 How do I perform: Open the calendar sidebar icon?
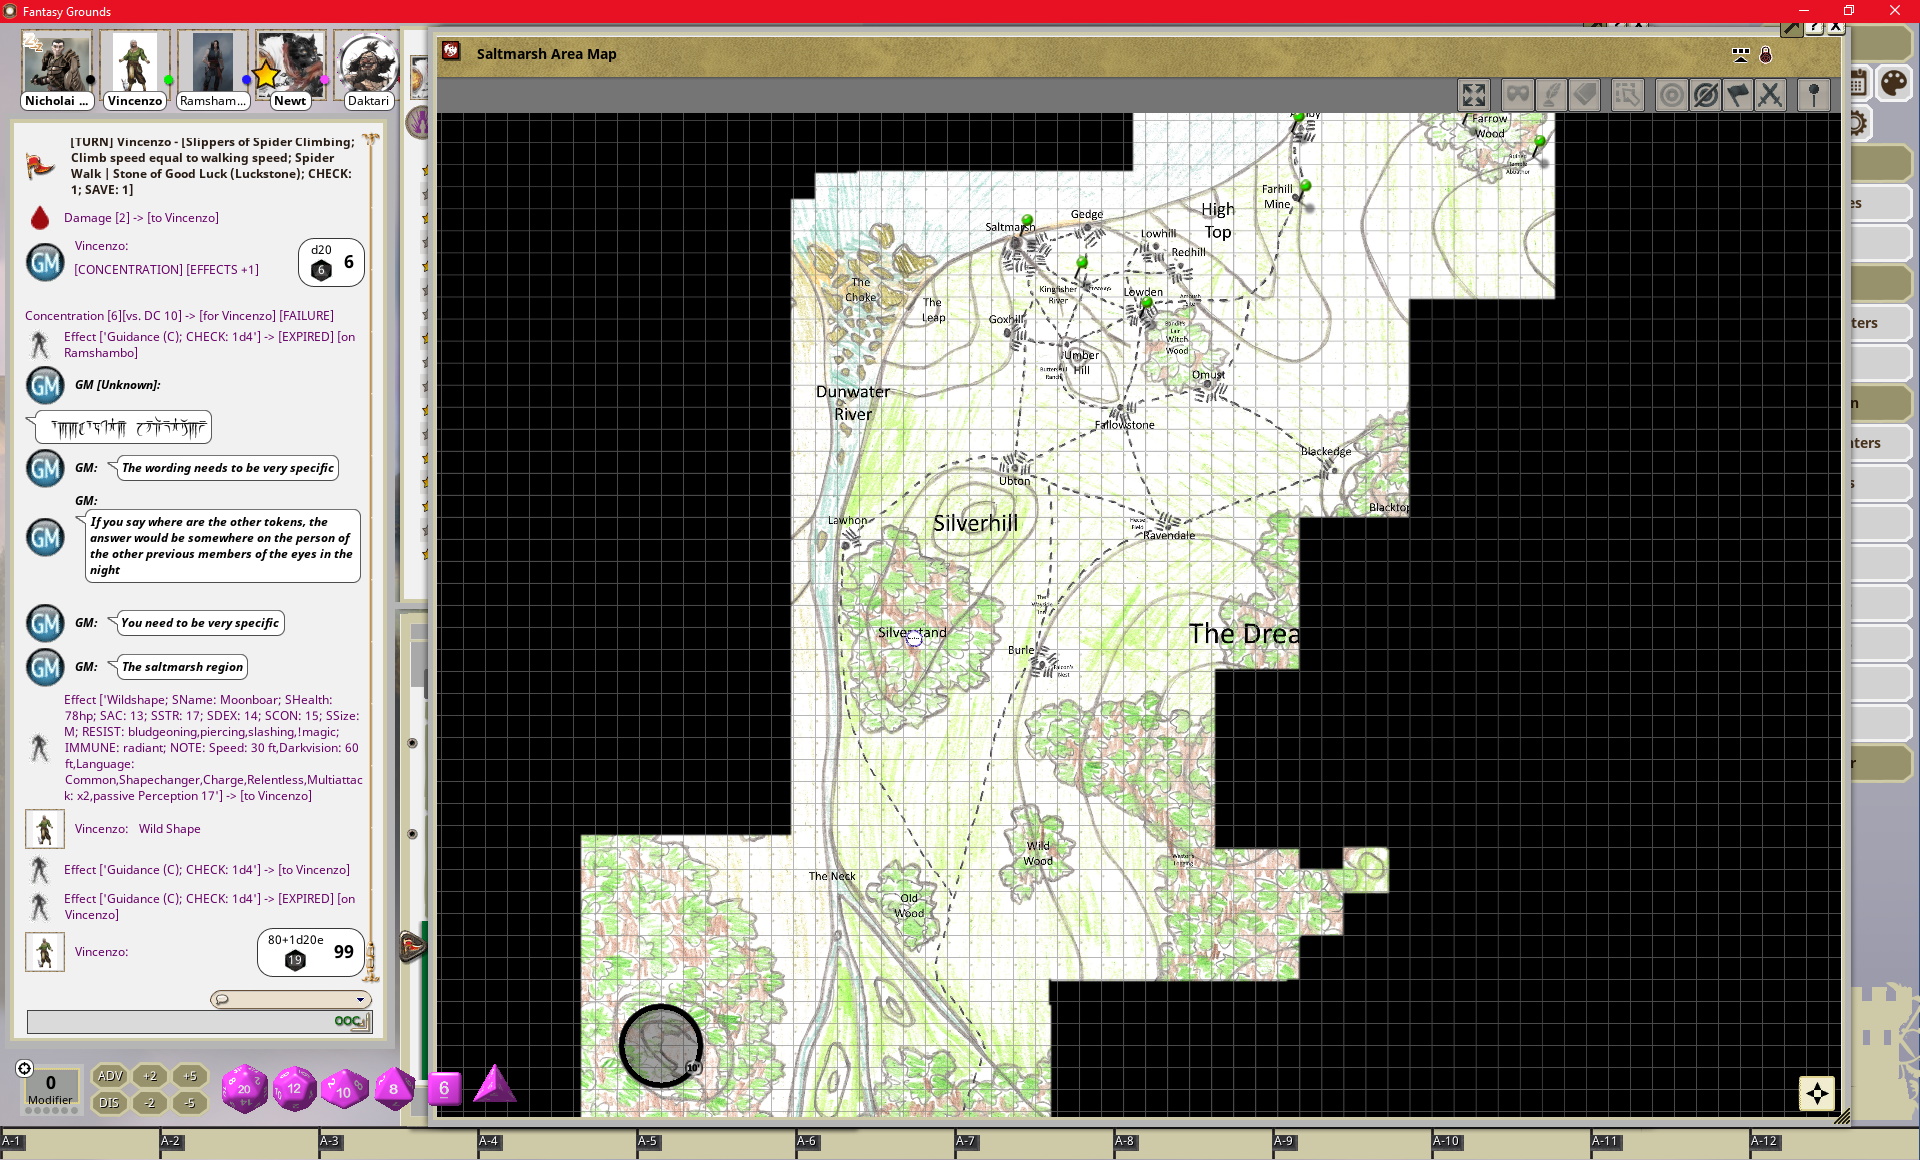(x=1858, y=83)
